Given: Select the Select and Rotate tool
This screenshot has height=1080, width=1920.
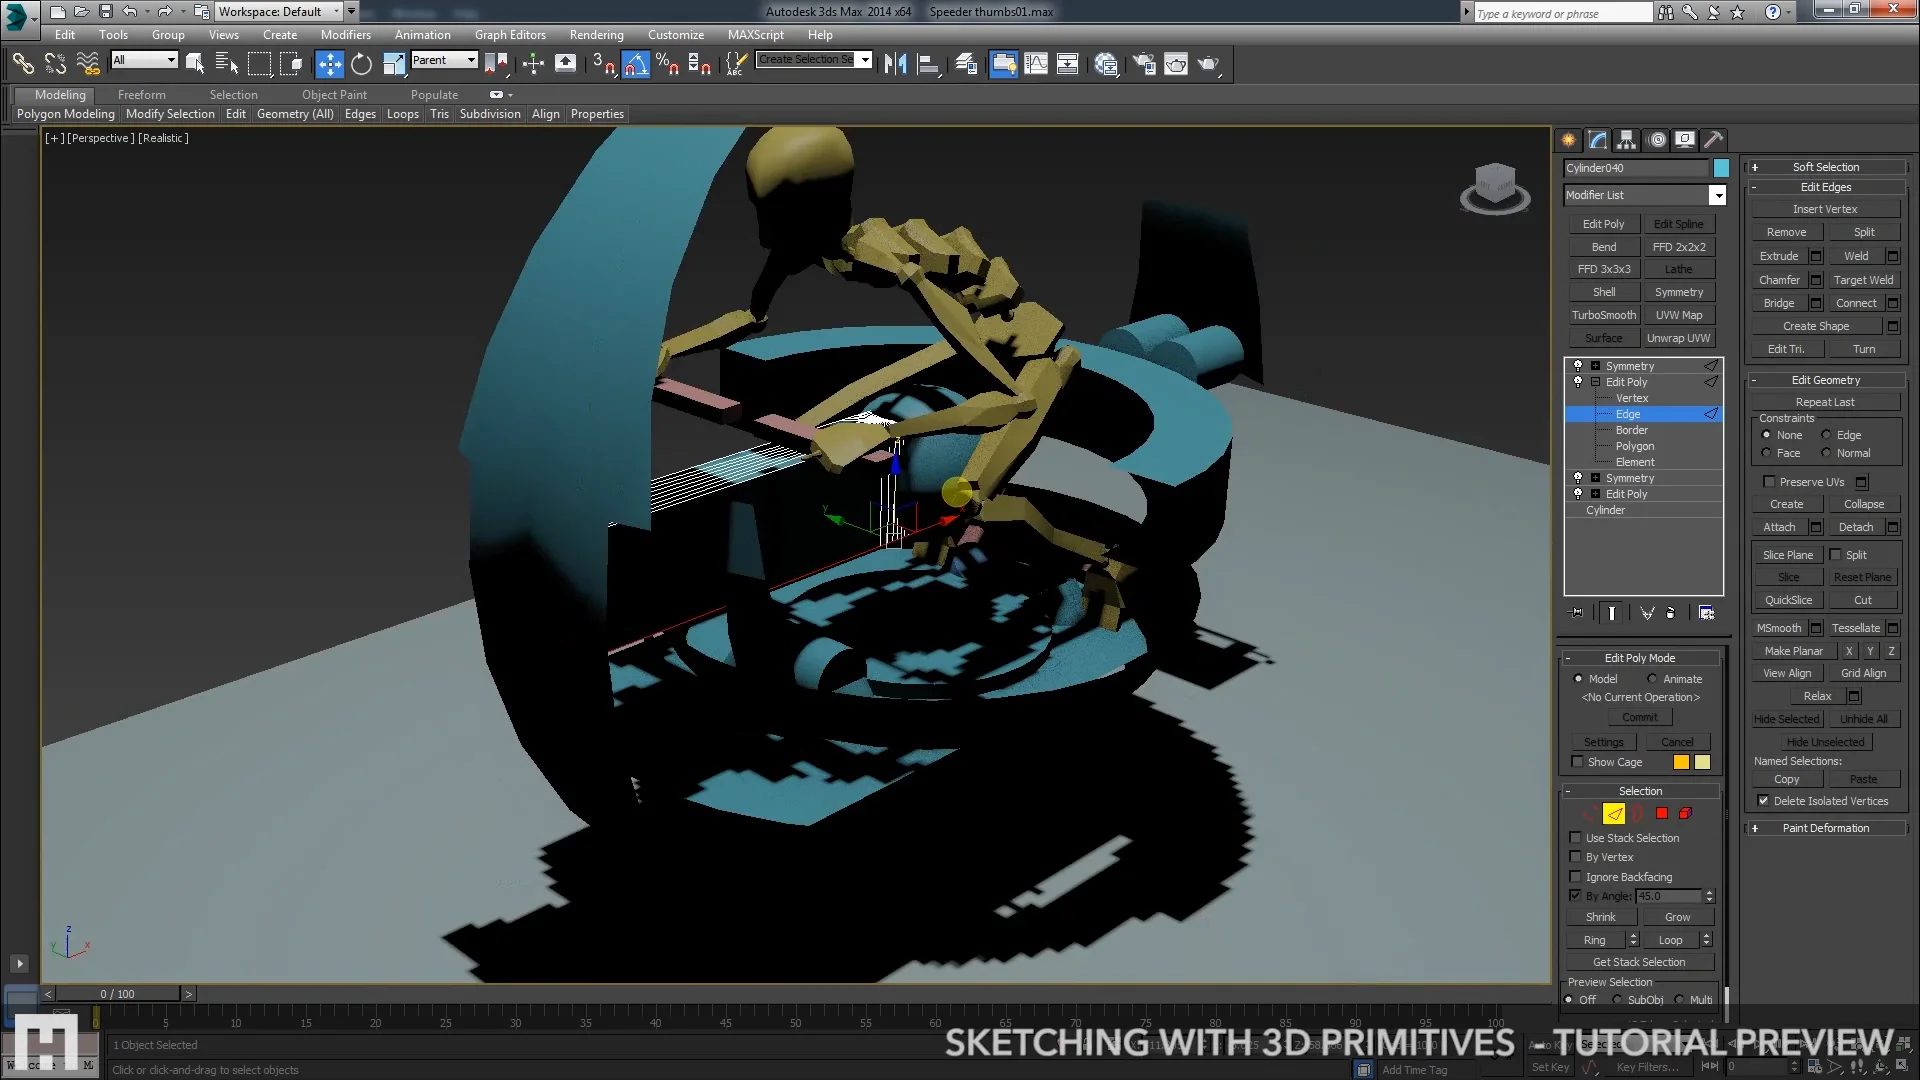Looking at the screenshot, I should click(x=361, y=63).
